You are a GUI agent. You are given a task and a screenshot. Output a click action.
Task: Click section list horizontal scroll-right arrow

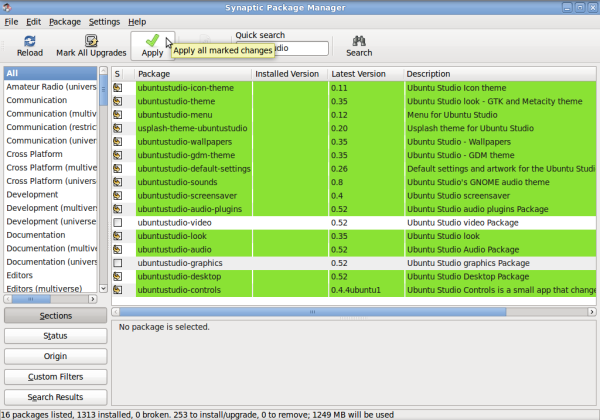pos(93,299)
